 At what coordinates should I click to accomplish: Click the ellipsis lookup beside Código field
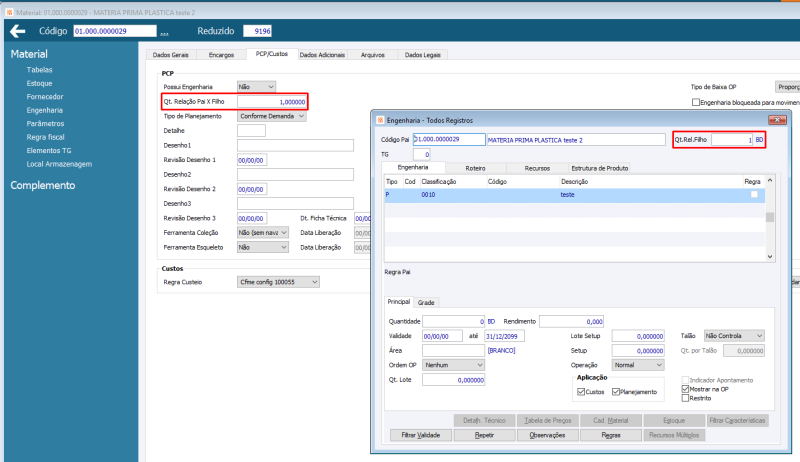164,33
